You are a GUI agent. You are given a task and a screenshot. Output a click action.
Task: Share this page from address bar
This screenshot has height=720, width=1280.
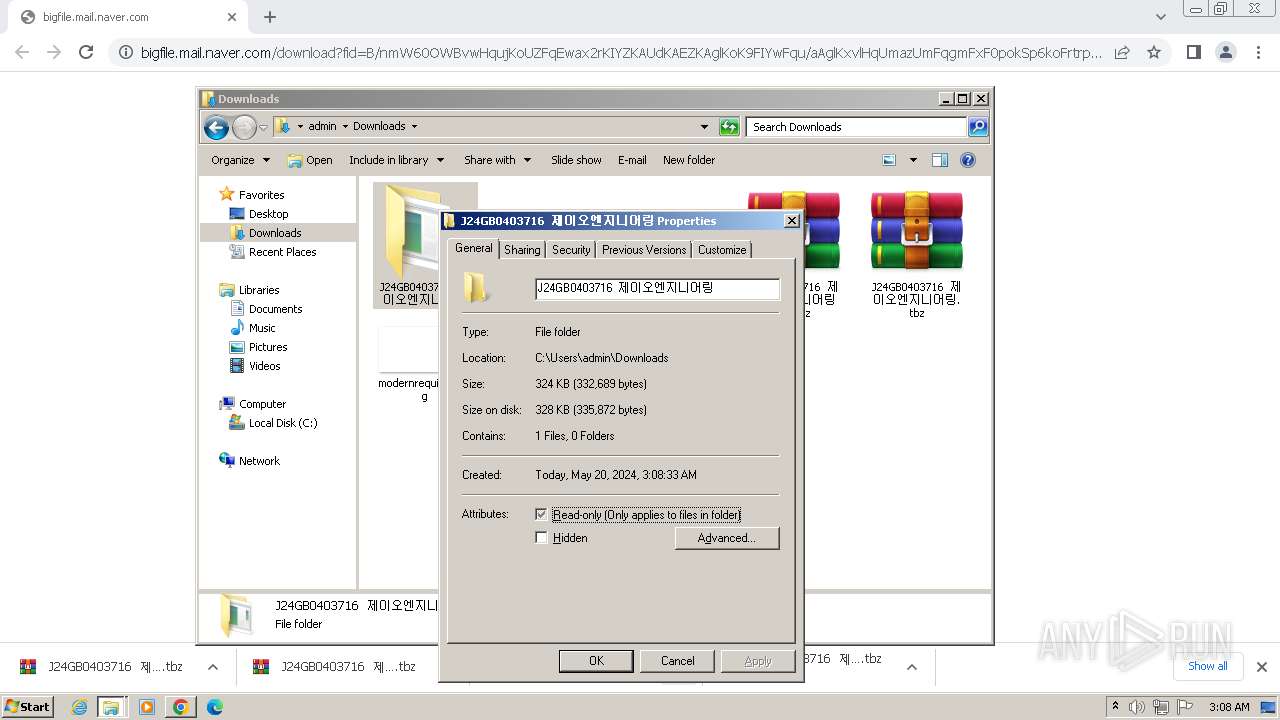1122,52
